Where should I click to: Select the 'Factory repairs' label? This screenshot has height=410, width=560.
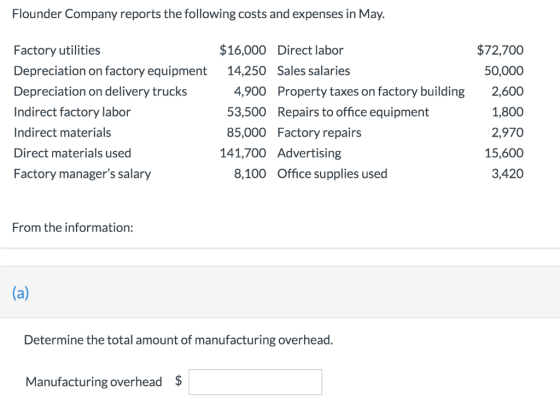(x=320, y=133)
